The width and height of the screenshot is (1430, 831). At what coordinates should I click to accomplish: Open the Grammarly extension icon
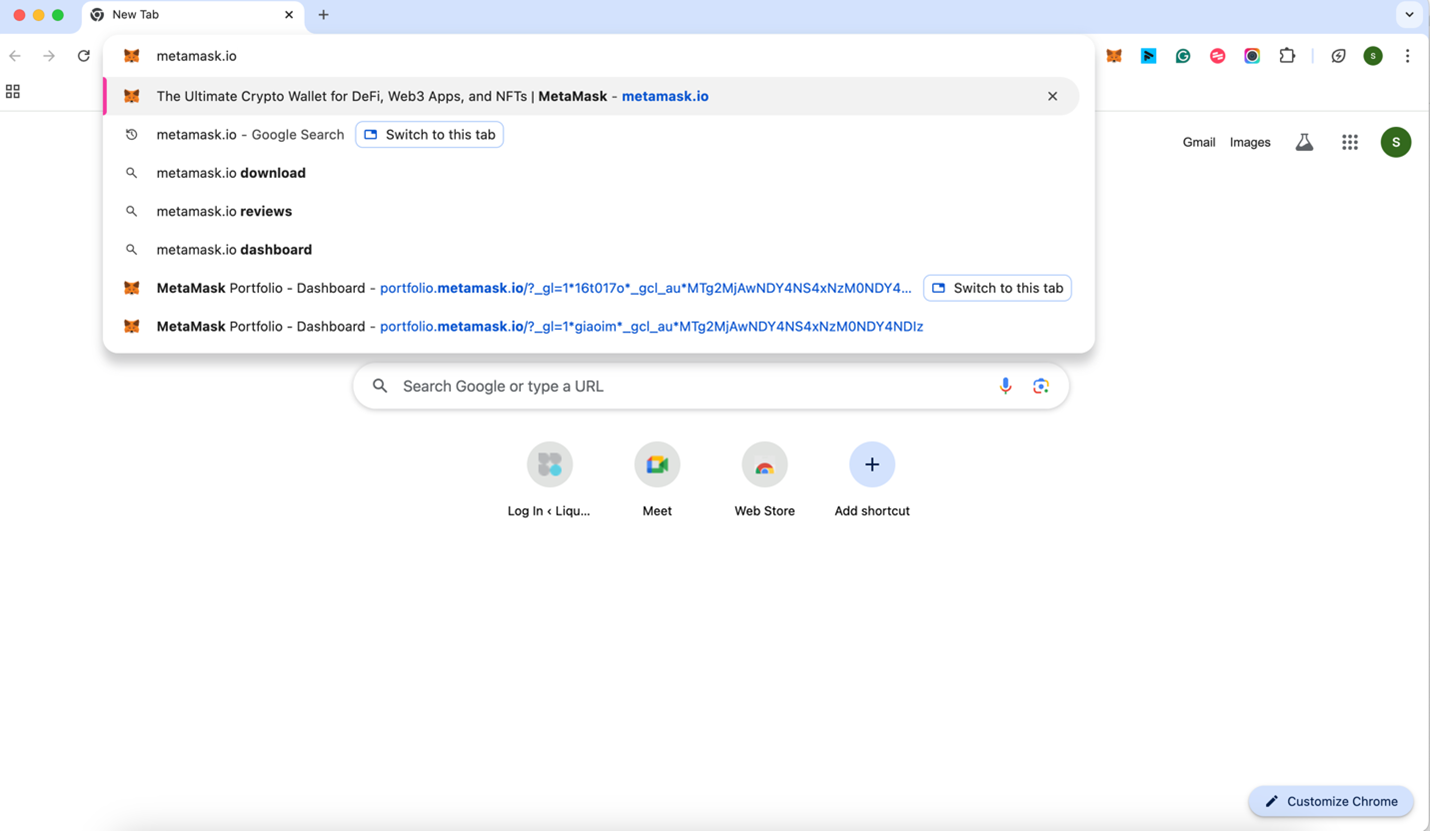point(1183,56)
